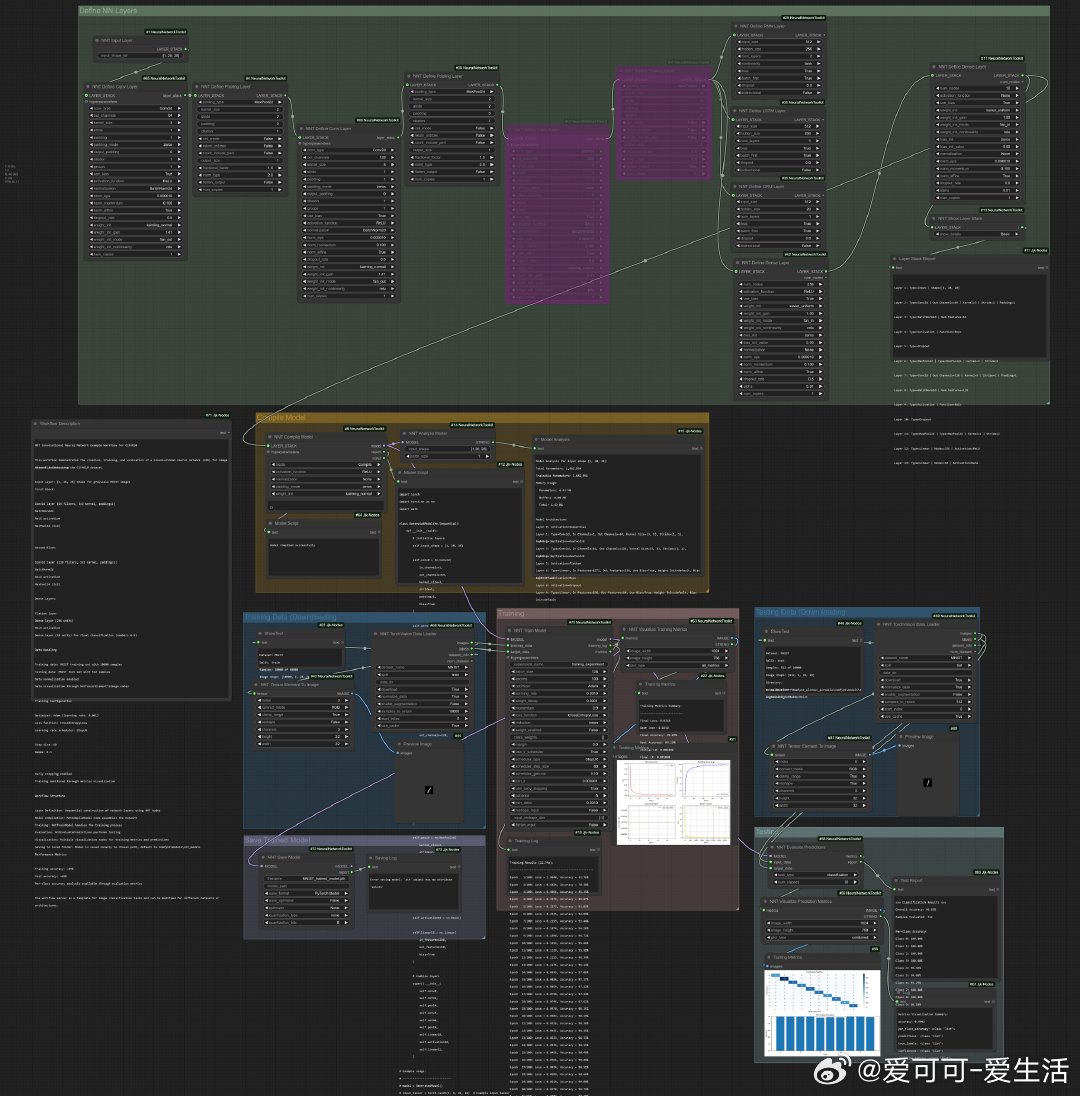Image resolution: width=1080 pixels, height=1096 pixels.
Task: Select the Compile Model group title
Action: pyautogui.click(x=281, y=417)
